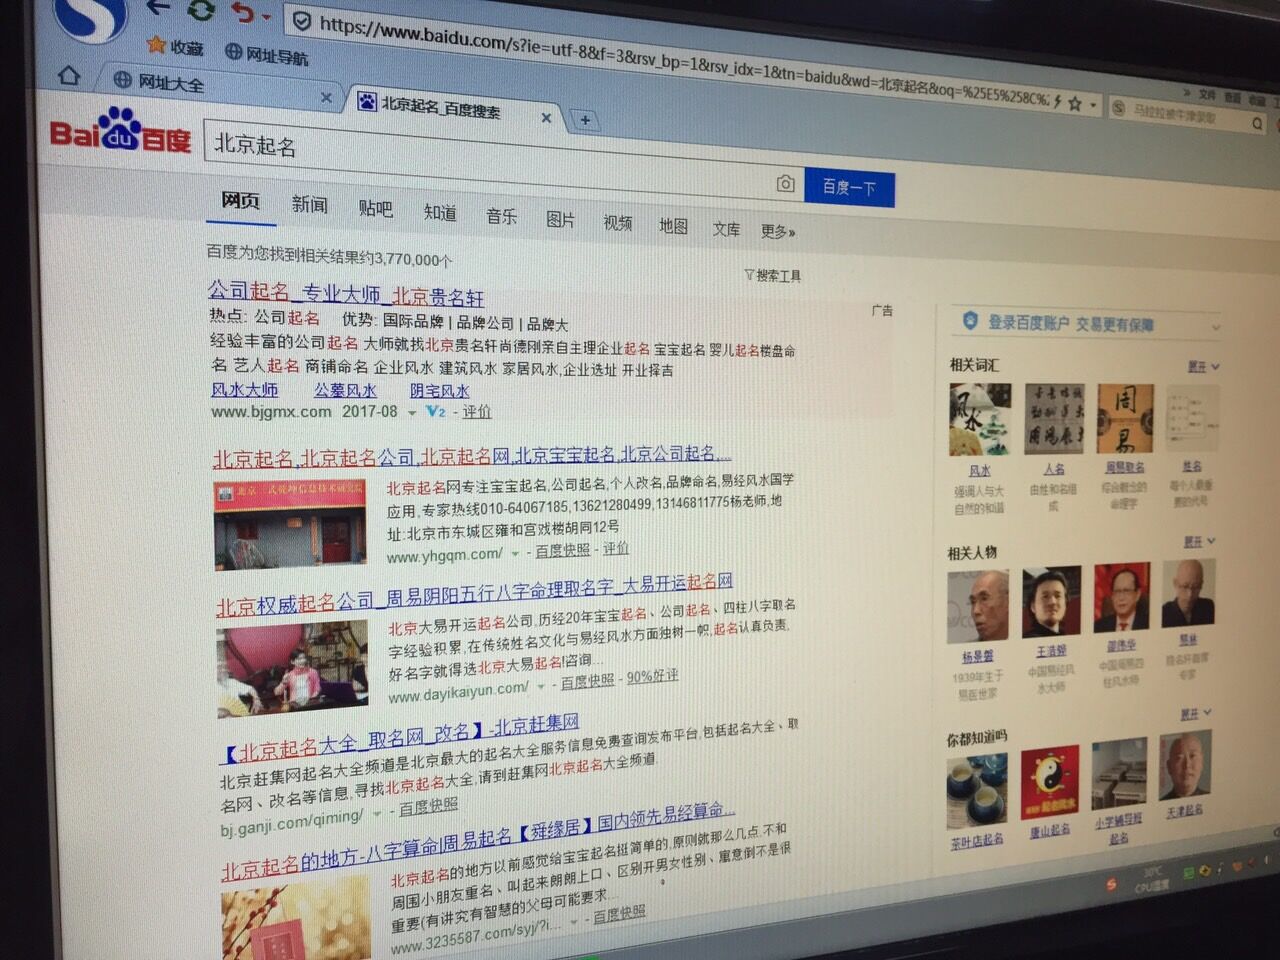Open result 【北京起名大全_取名网_改名】-北京赶集网
Viewport: 1280px width, 960px height.
[401, 737]
